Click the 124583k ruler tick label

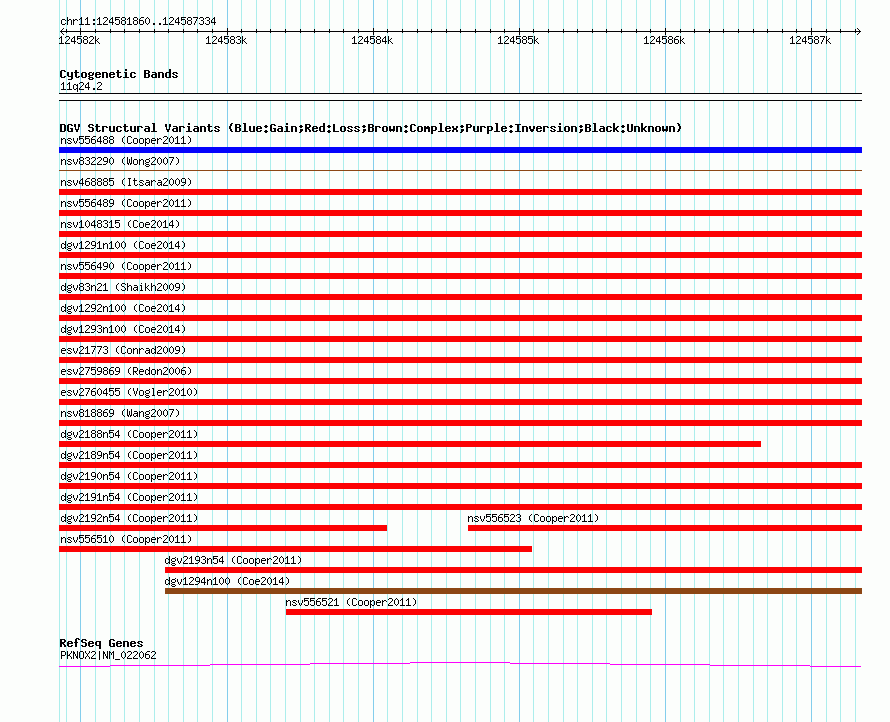click(x=226, y=40)
